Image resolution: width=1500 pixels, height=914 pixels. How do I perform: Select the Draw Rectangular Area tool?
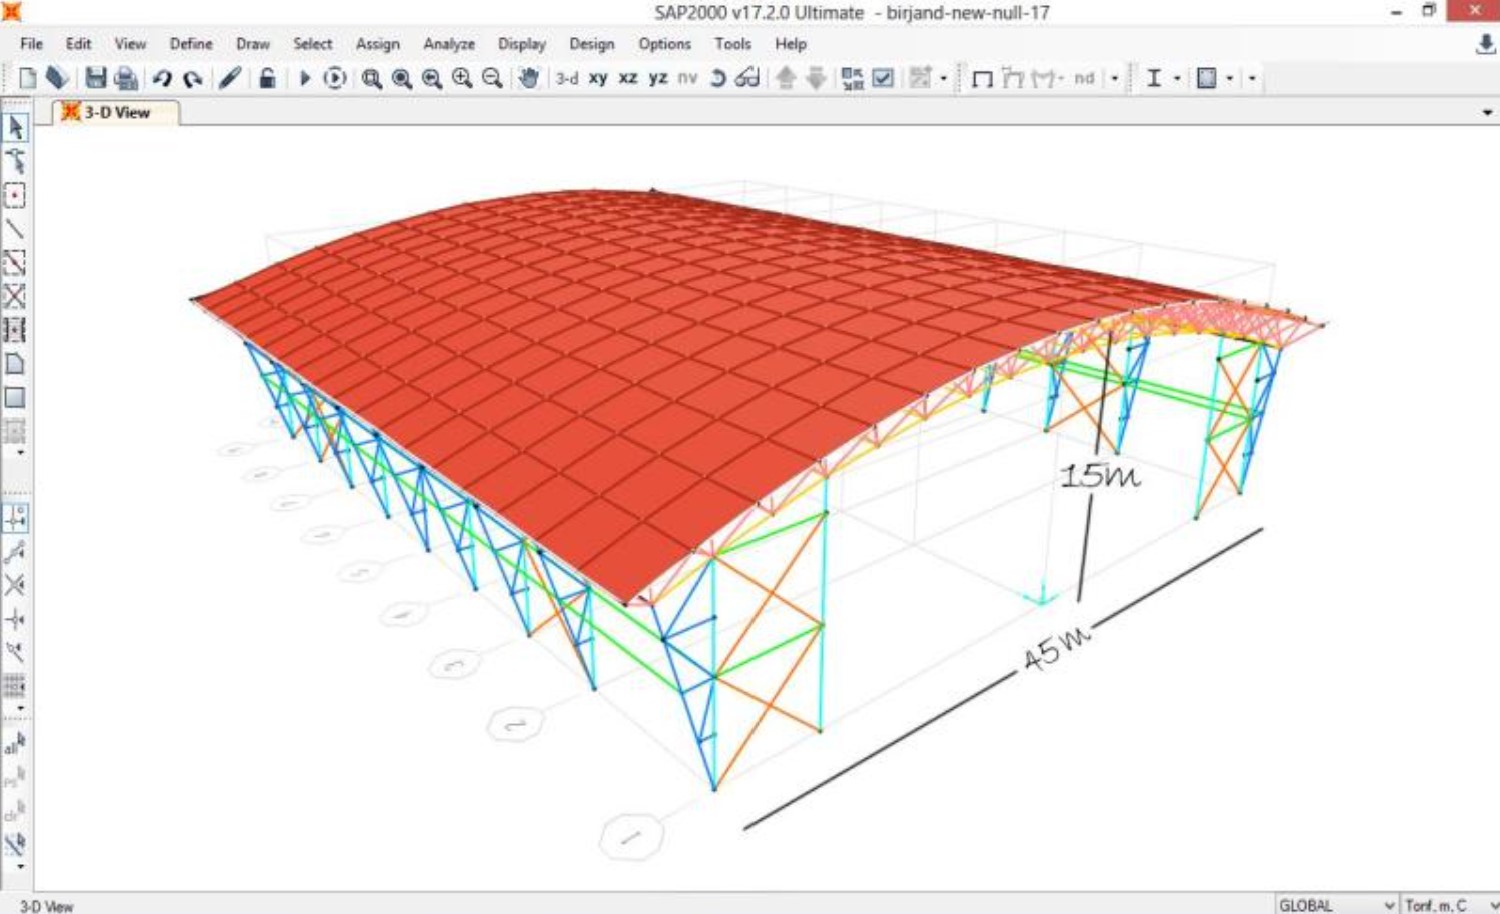point(14,397)
